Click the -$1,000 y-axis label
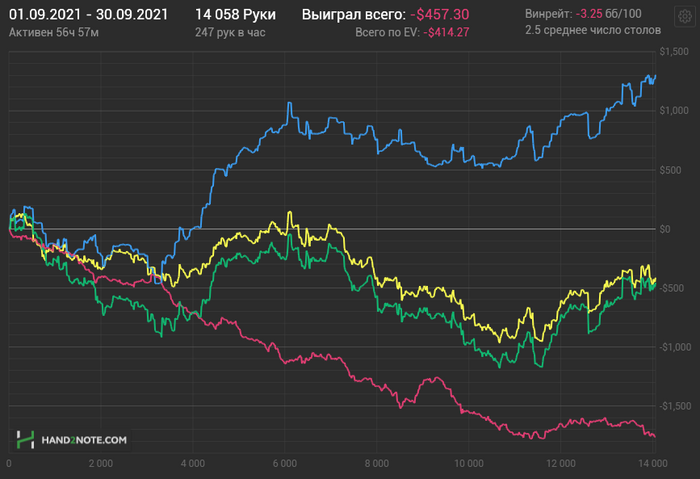700x479 pixels. 674,347
